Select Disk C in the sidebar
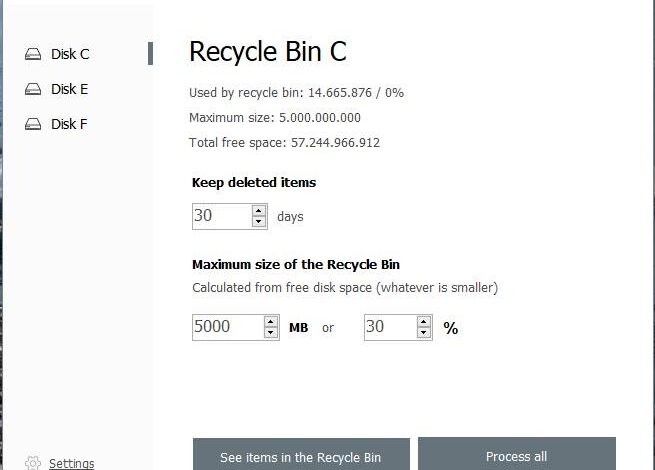 pos(70,54)
